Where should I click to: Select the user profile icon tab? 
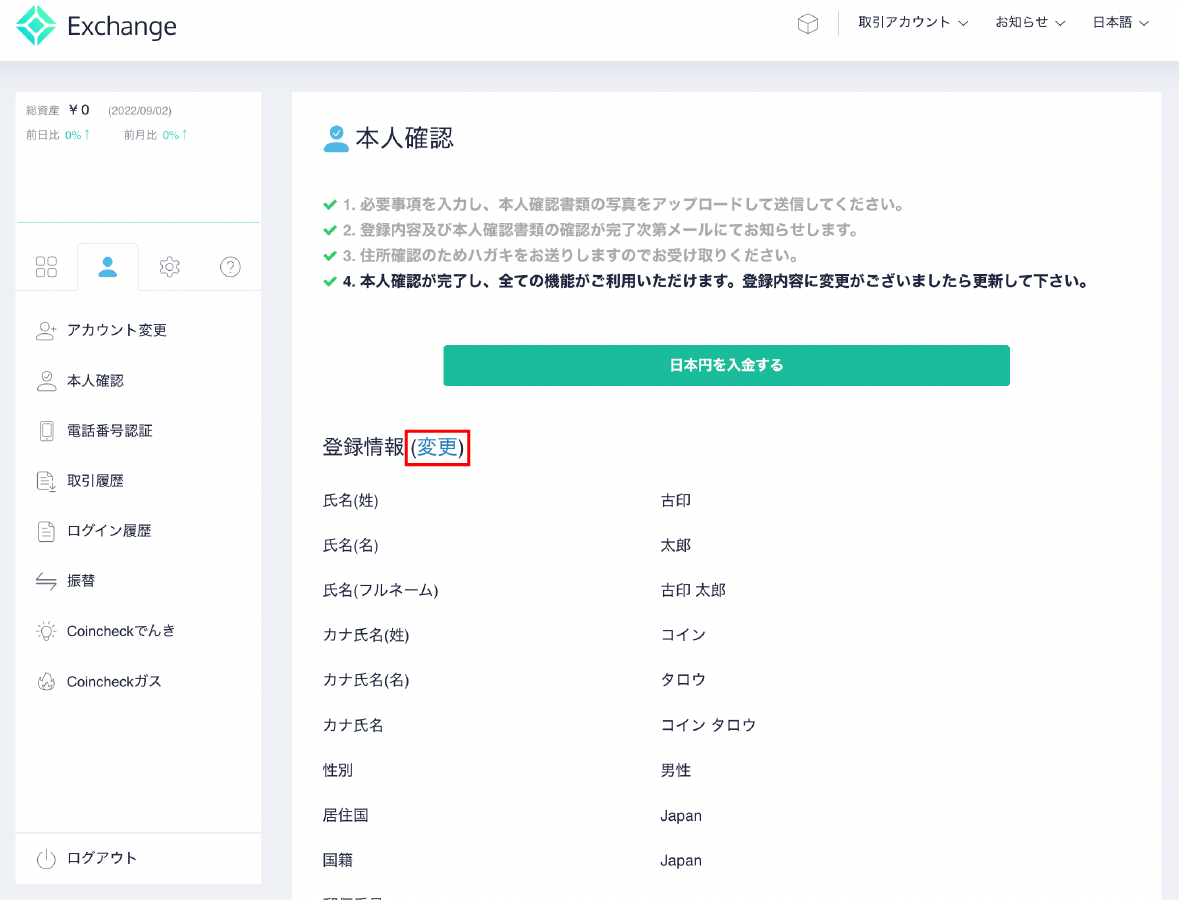(x=108, y=267)
